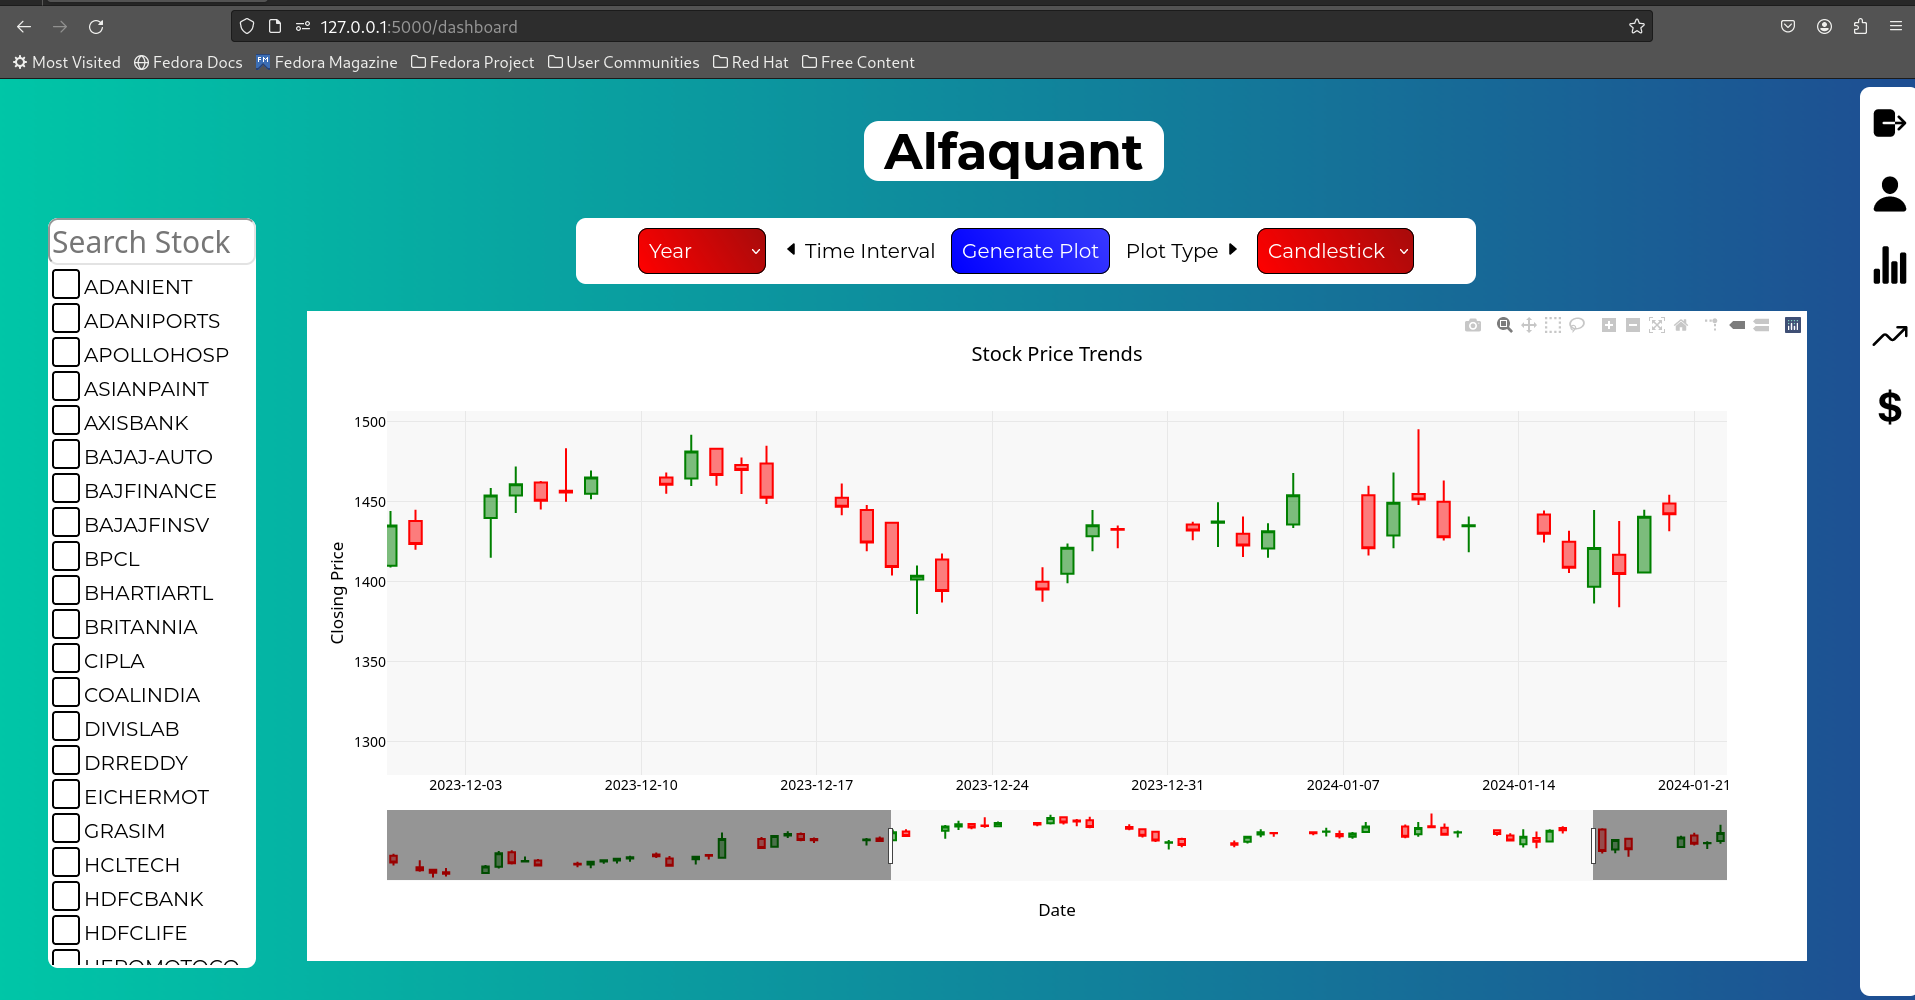The image size is (1915, 1000).
Task: Open the Fedora Docs bookmark
Action: point(188,62)
